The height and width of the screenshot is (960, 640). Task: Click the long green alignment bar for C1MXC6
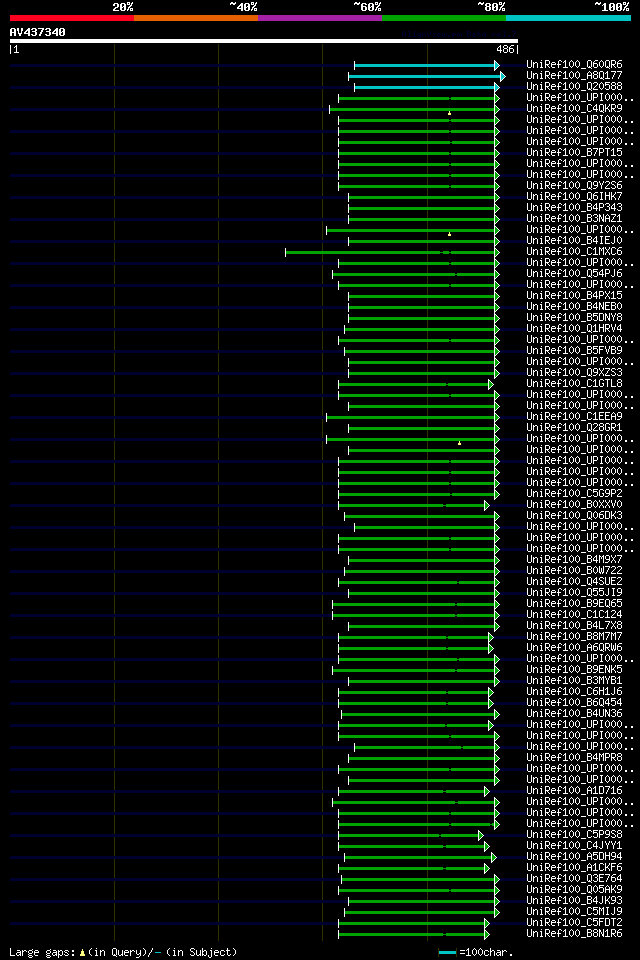coord(392,252)
